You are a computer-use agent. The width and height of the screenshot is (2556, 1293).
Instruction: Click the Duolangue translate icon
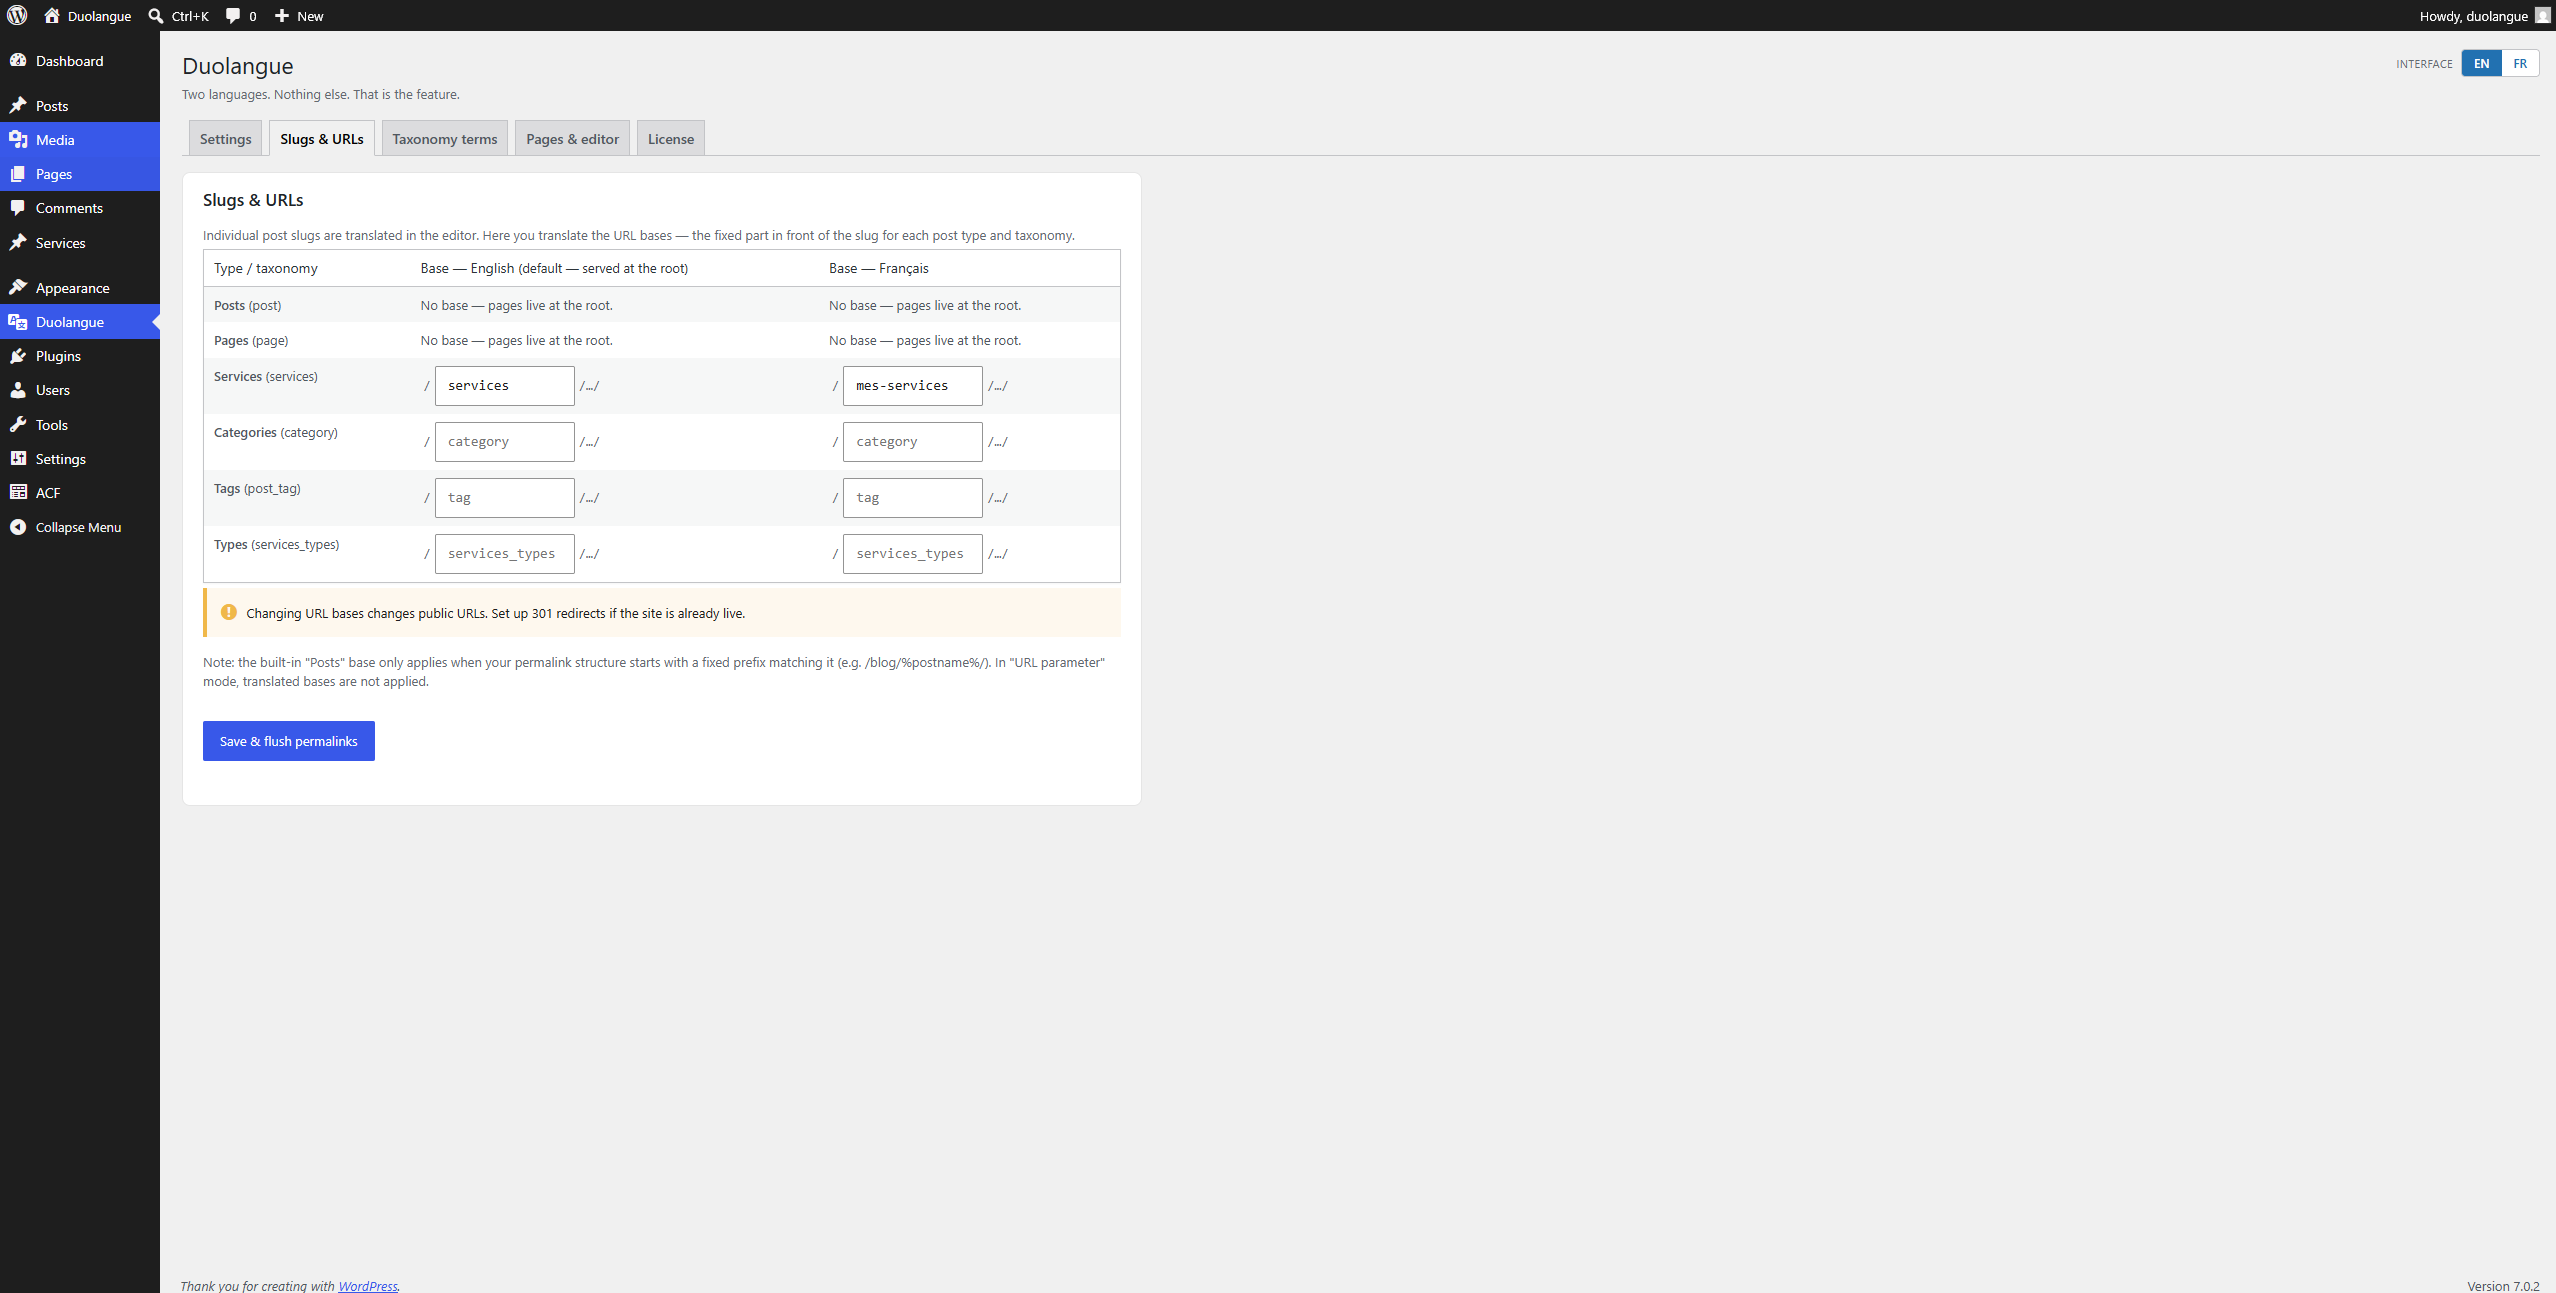tap(18, 321)
